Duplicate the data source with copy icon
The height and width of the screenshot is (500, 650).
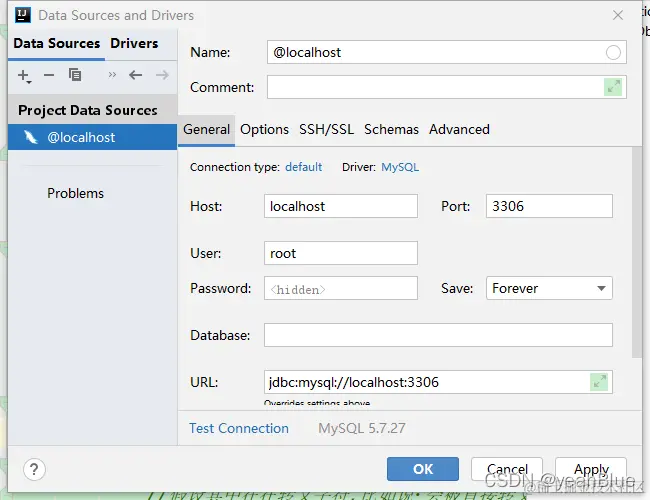(75, 75)
